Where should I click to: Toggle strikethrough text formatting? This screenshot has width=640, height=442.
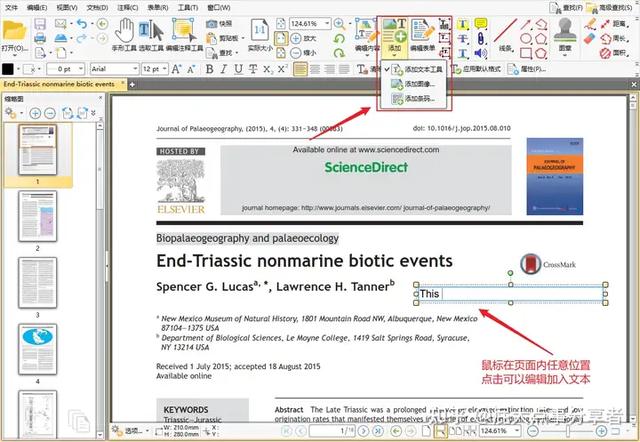click(253, 69)
